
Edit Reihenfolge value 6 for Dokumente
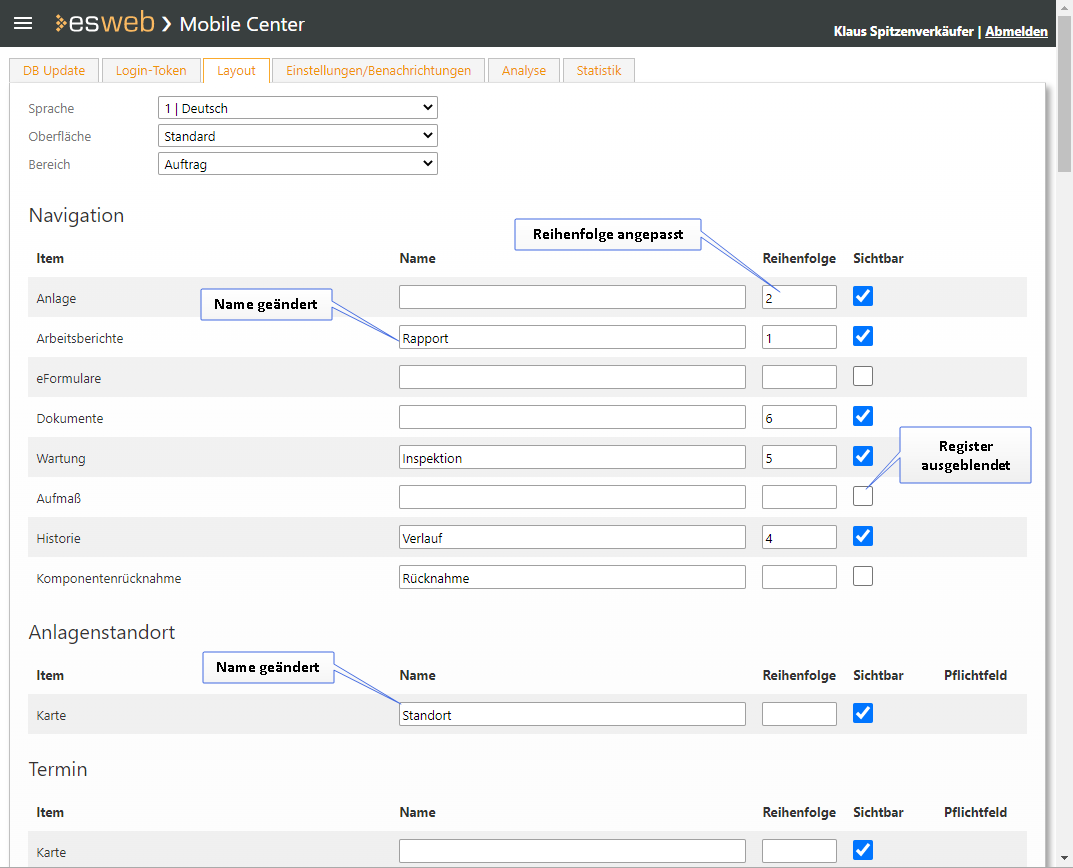pyautogui.click(x=799, y=418)
